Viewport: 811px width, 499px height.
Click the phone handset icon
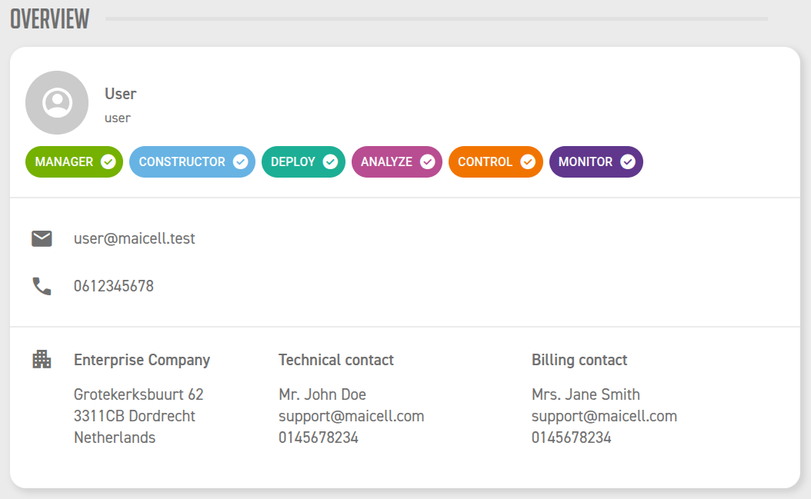click(42, 286)
